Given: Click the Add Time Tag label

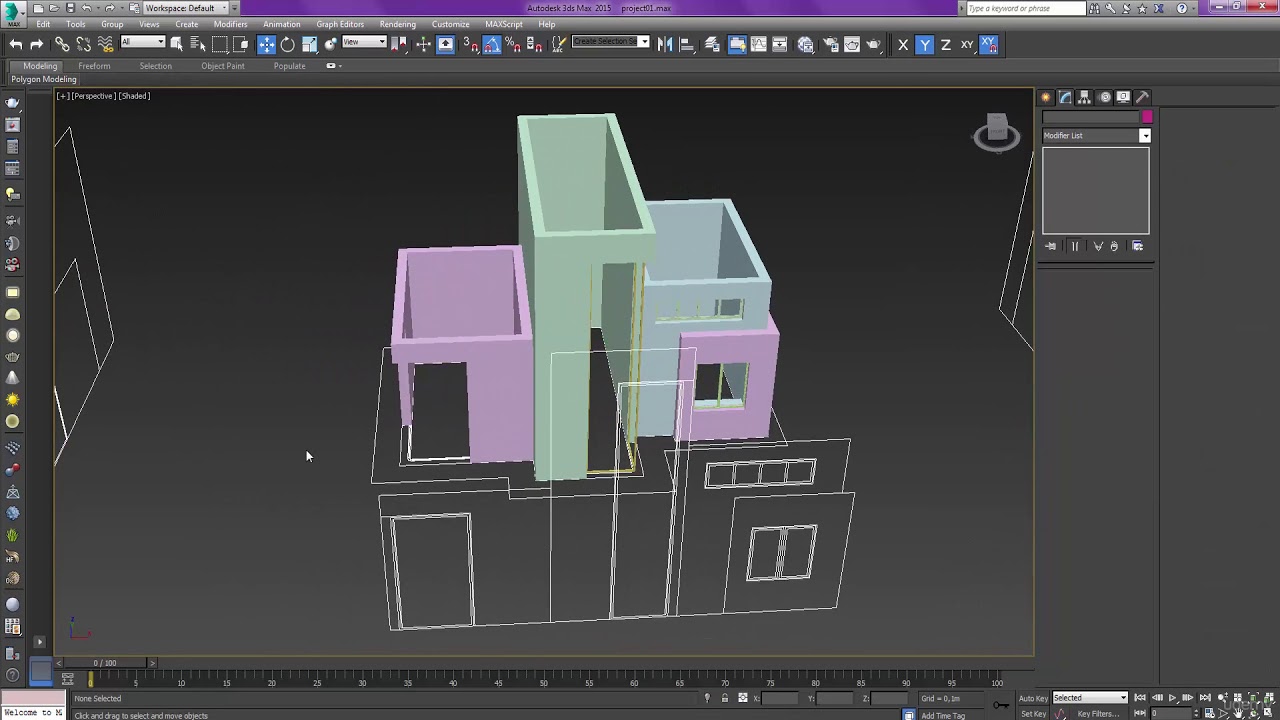Looking at the screenshot, I should point(943,715).
